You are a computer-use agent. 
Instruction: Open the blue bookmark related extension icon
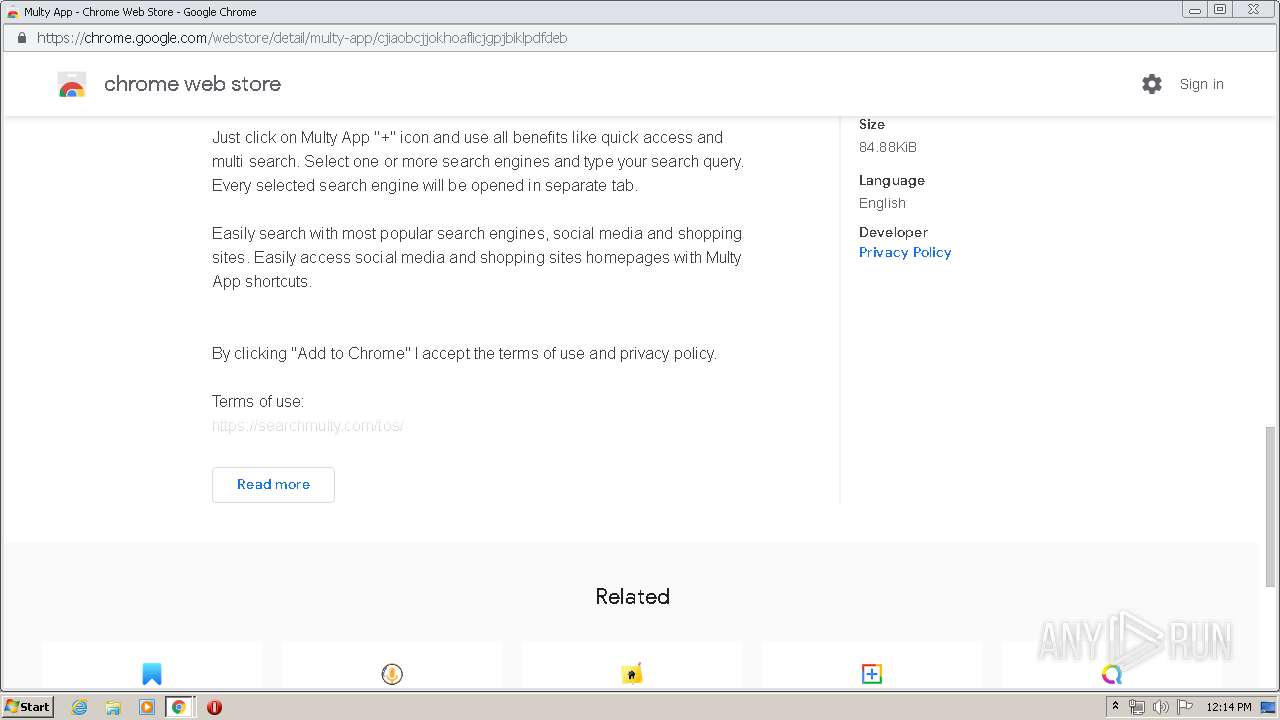[x=152, y=674]
